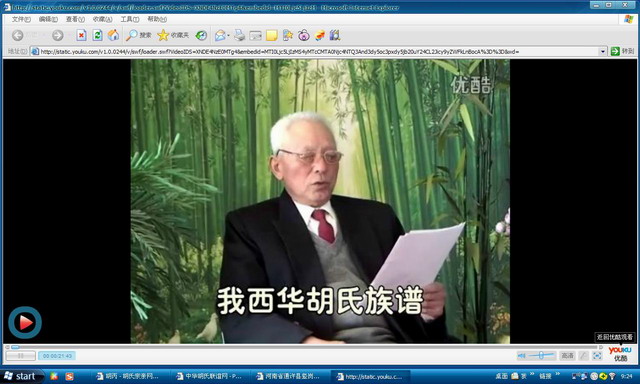Viewport: 640px width, 384px height.
Task: Open the 查看 menu
Action: pyautogui.click(x=75, y=19)
